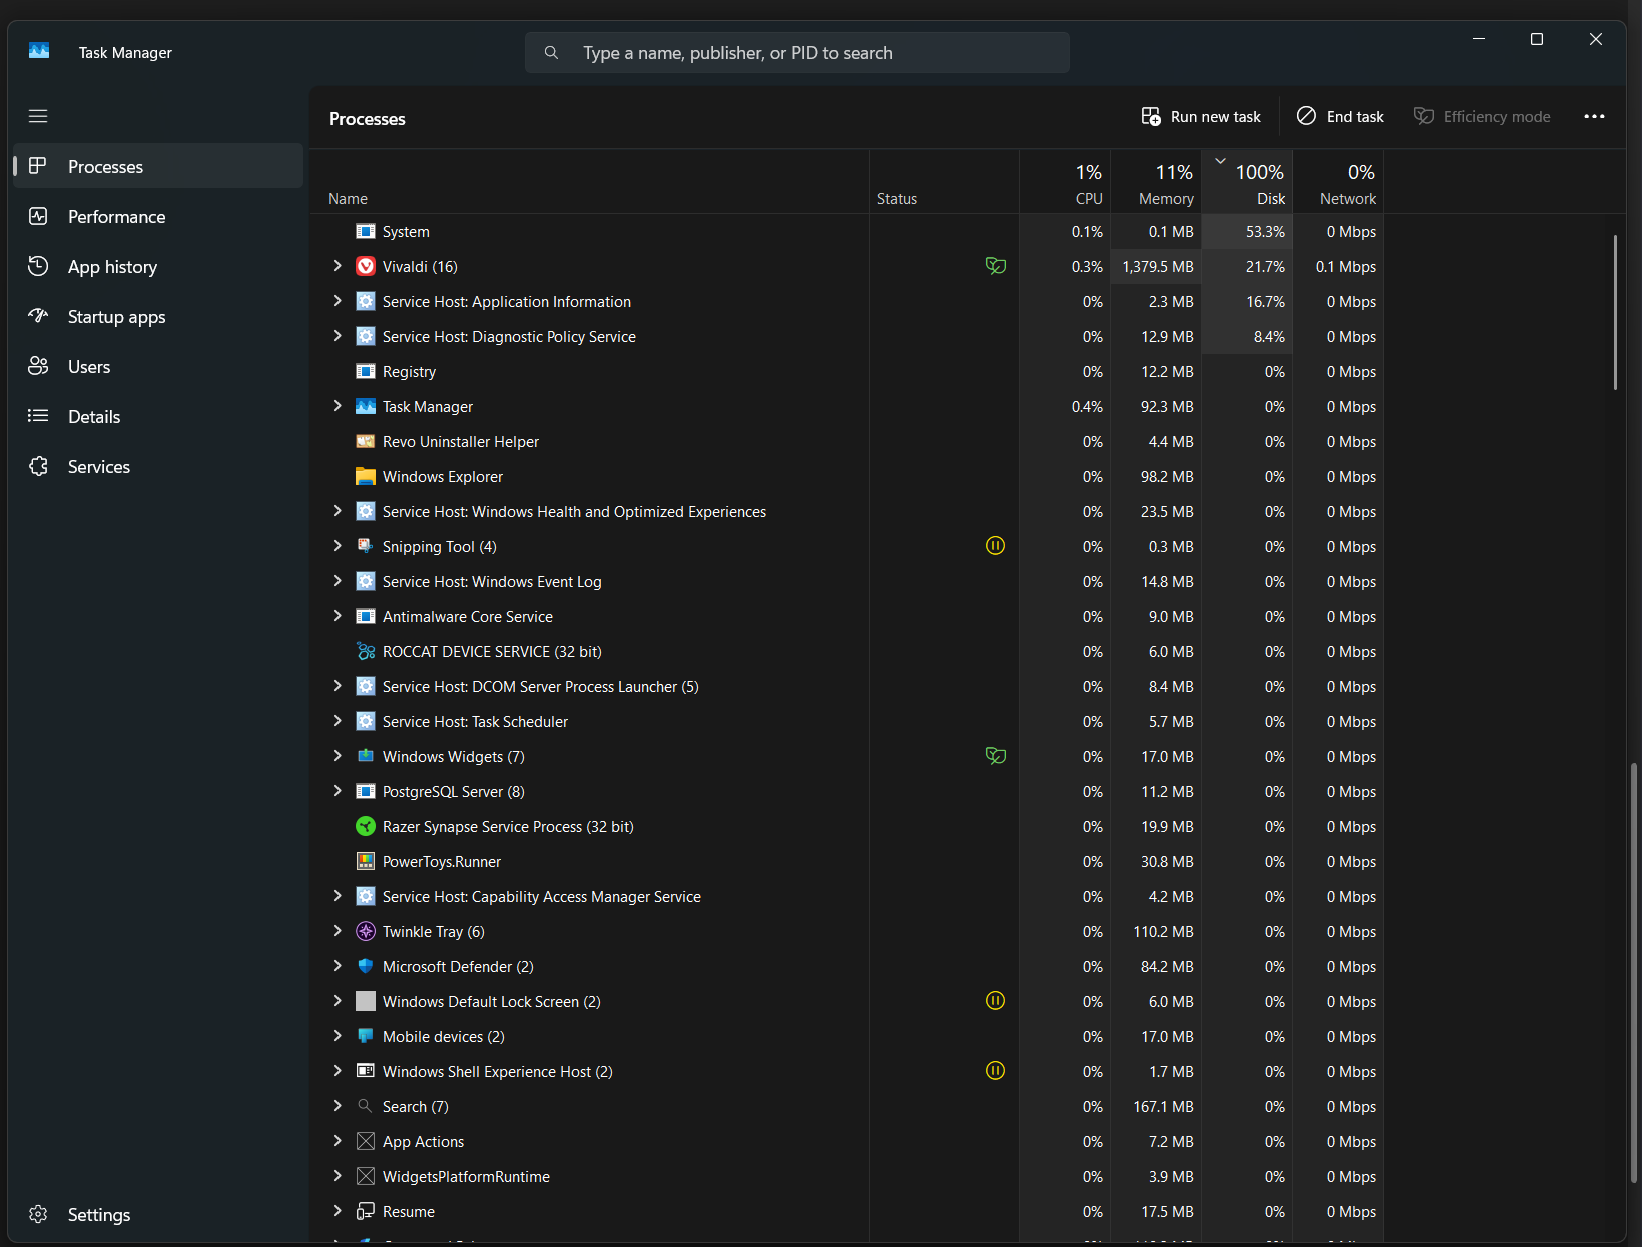Open the Processes page in sidebar

(x=158, y=166)
